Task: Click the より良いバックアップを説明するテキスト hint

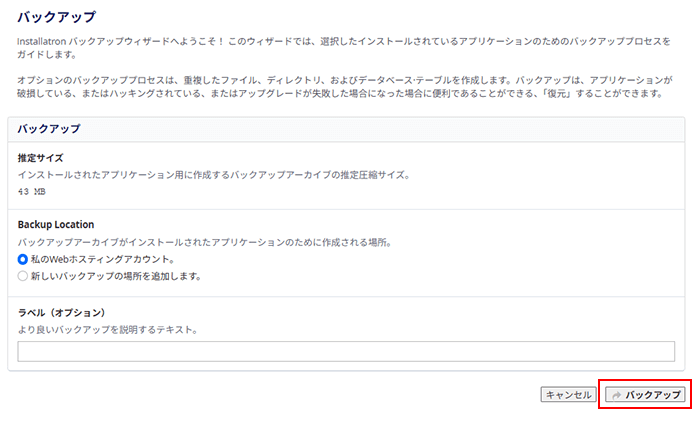Action: point(108,330)
